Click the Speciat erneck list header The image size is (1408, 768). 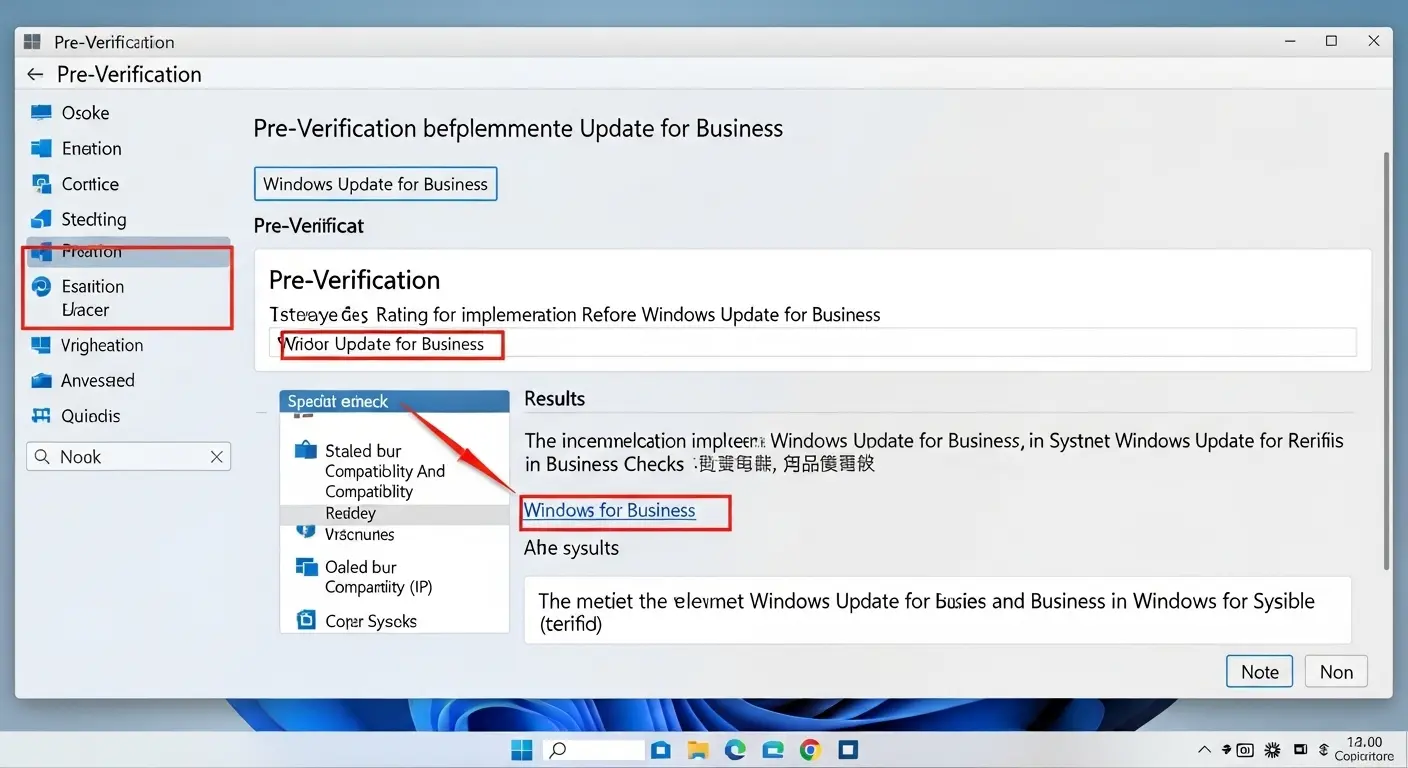coord(394,401)
